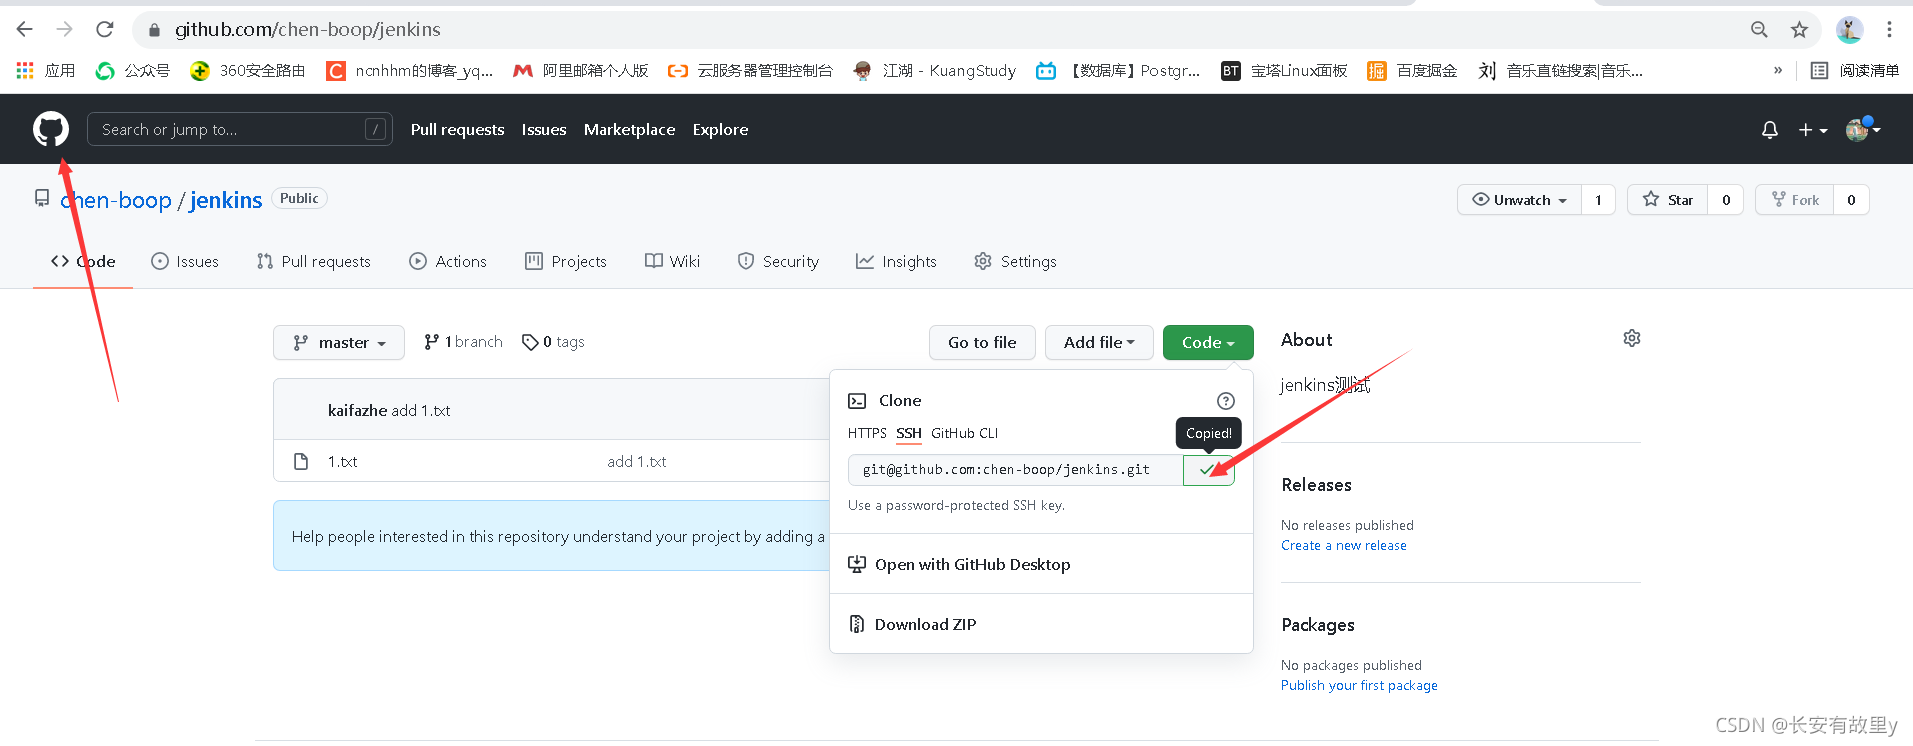Image resolution: width=1913 pixels, height=746 pixels.
Task: Open the 云服务器管理控制台 bookmark
Action: click(x=750, y=70)
